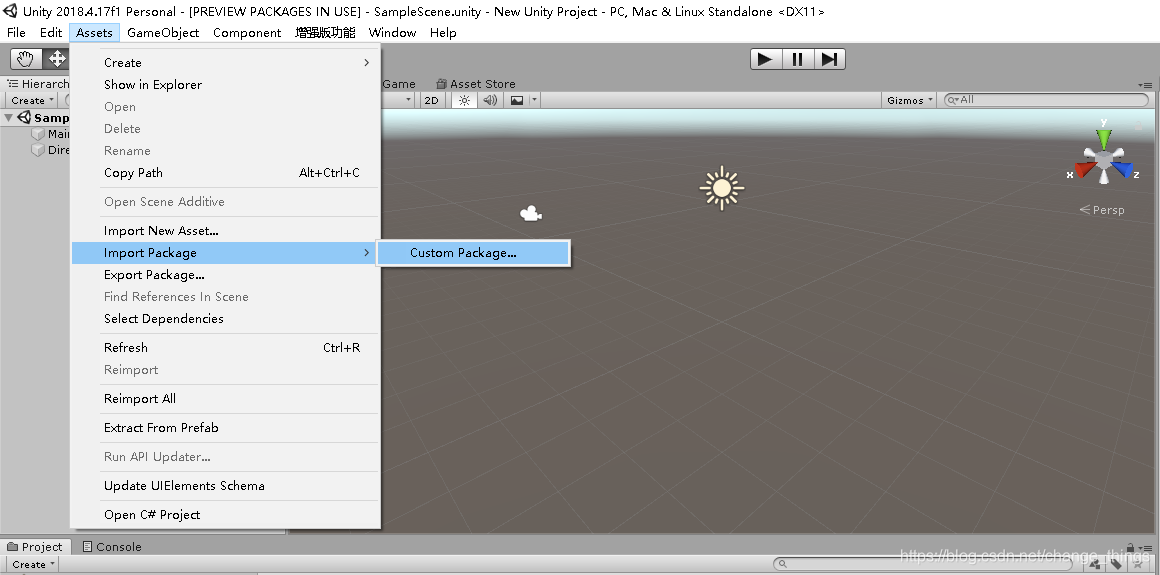Open the Gizmos dropdown

click(x=910, y=100)
